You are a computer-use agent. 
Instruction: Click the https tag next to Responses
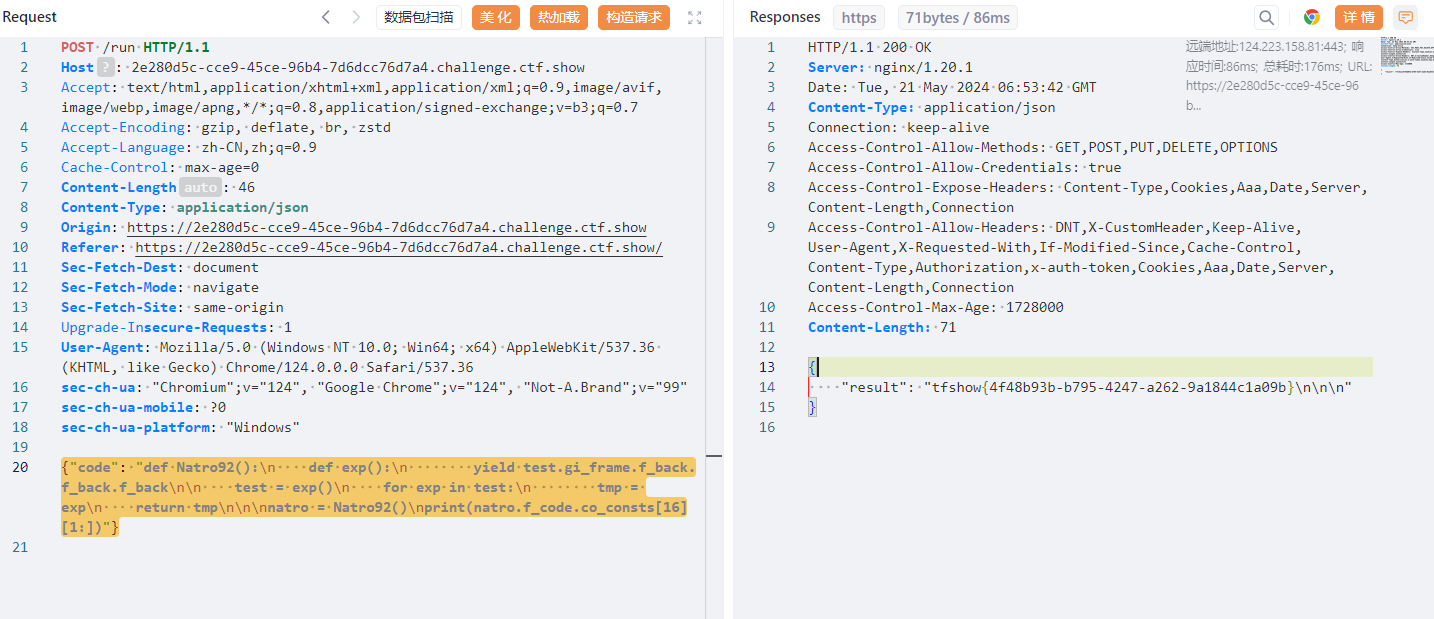(859, 17)
